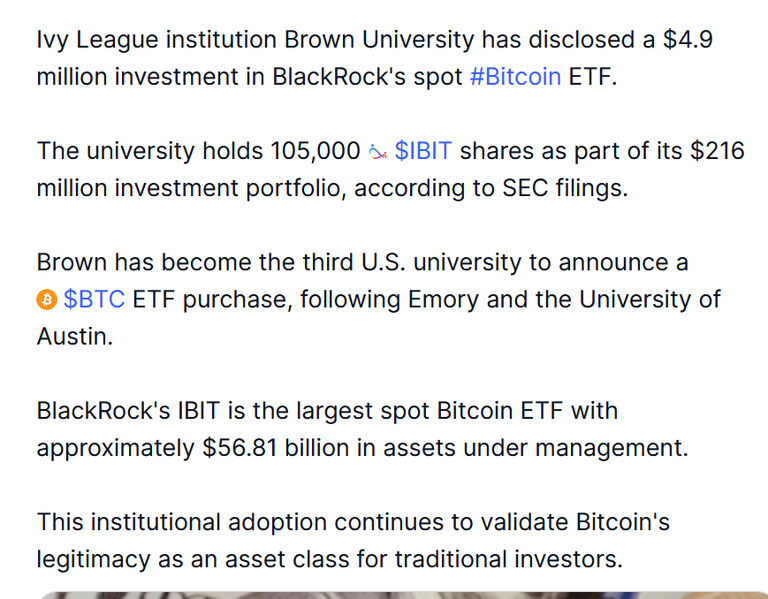This screenshot has height=599, width=768.
Task: Open the #Bitcoin hashtag link
Action: coord(515,77)
